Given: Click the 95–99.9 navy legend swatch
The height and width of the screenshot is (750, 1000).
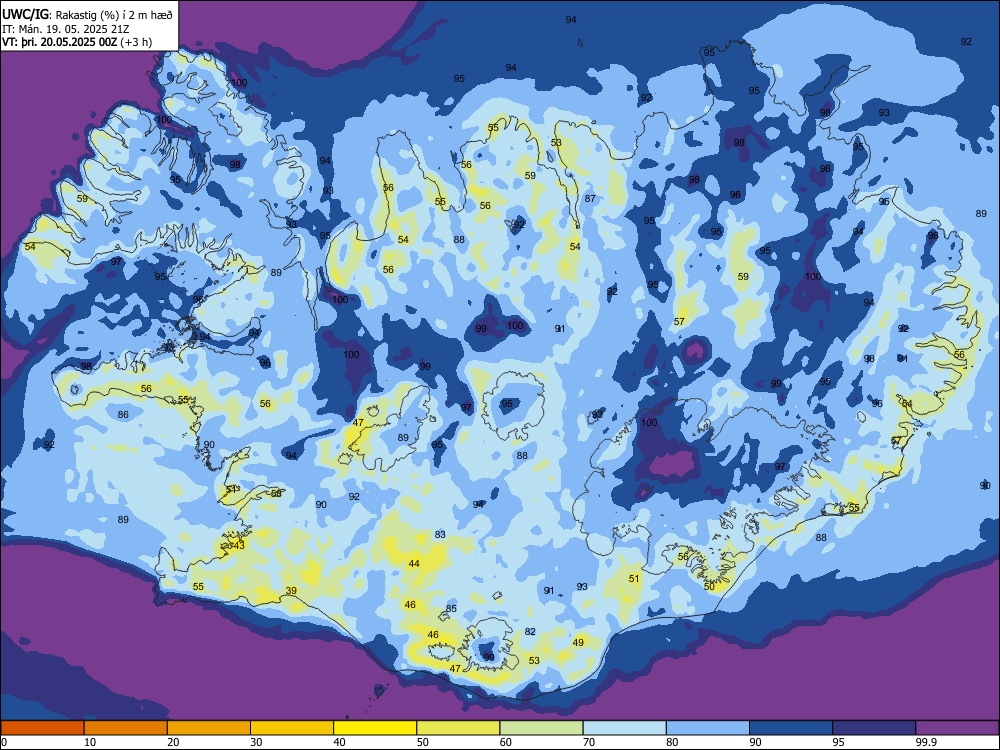Looking at the screenshot, I should click(x=874, y=728).
